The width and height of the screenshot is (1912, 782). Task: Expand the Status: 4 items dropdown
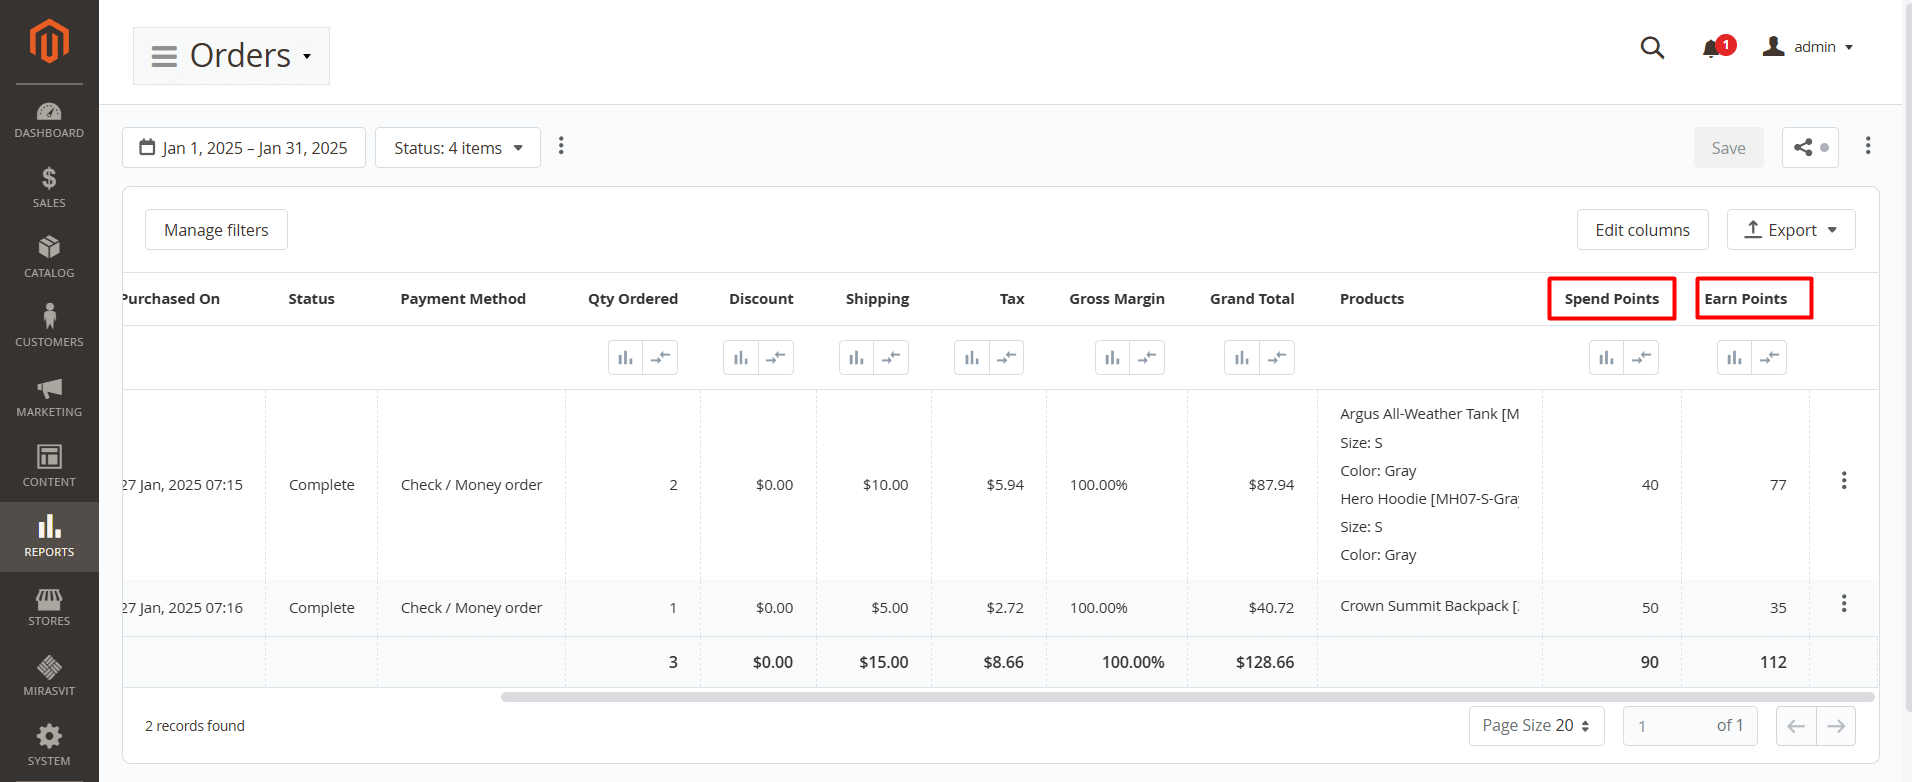[458, 148]
